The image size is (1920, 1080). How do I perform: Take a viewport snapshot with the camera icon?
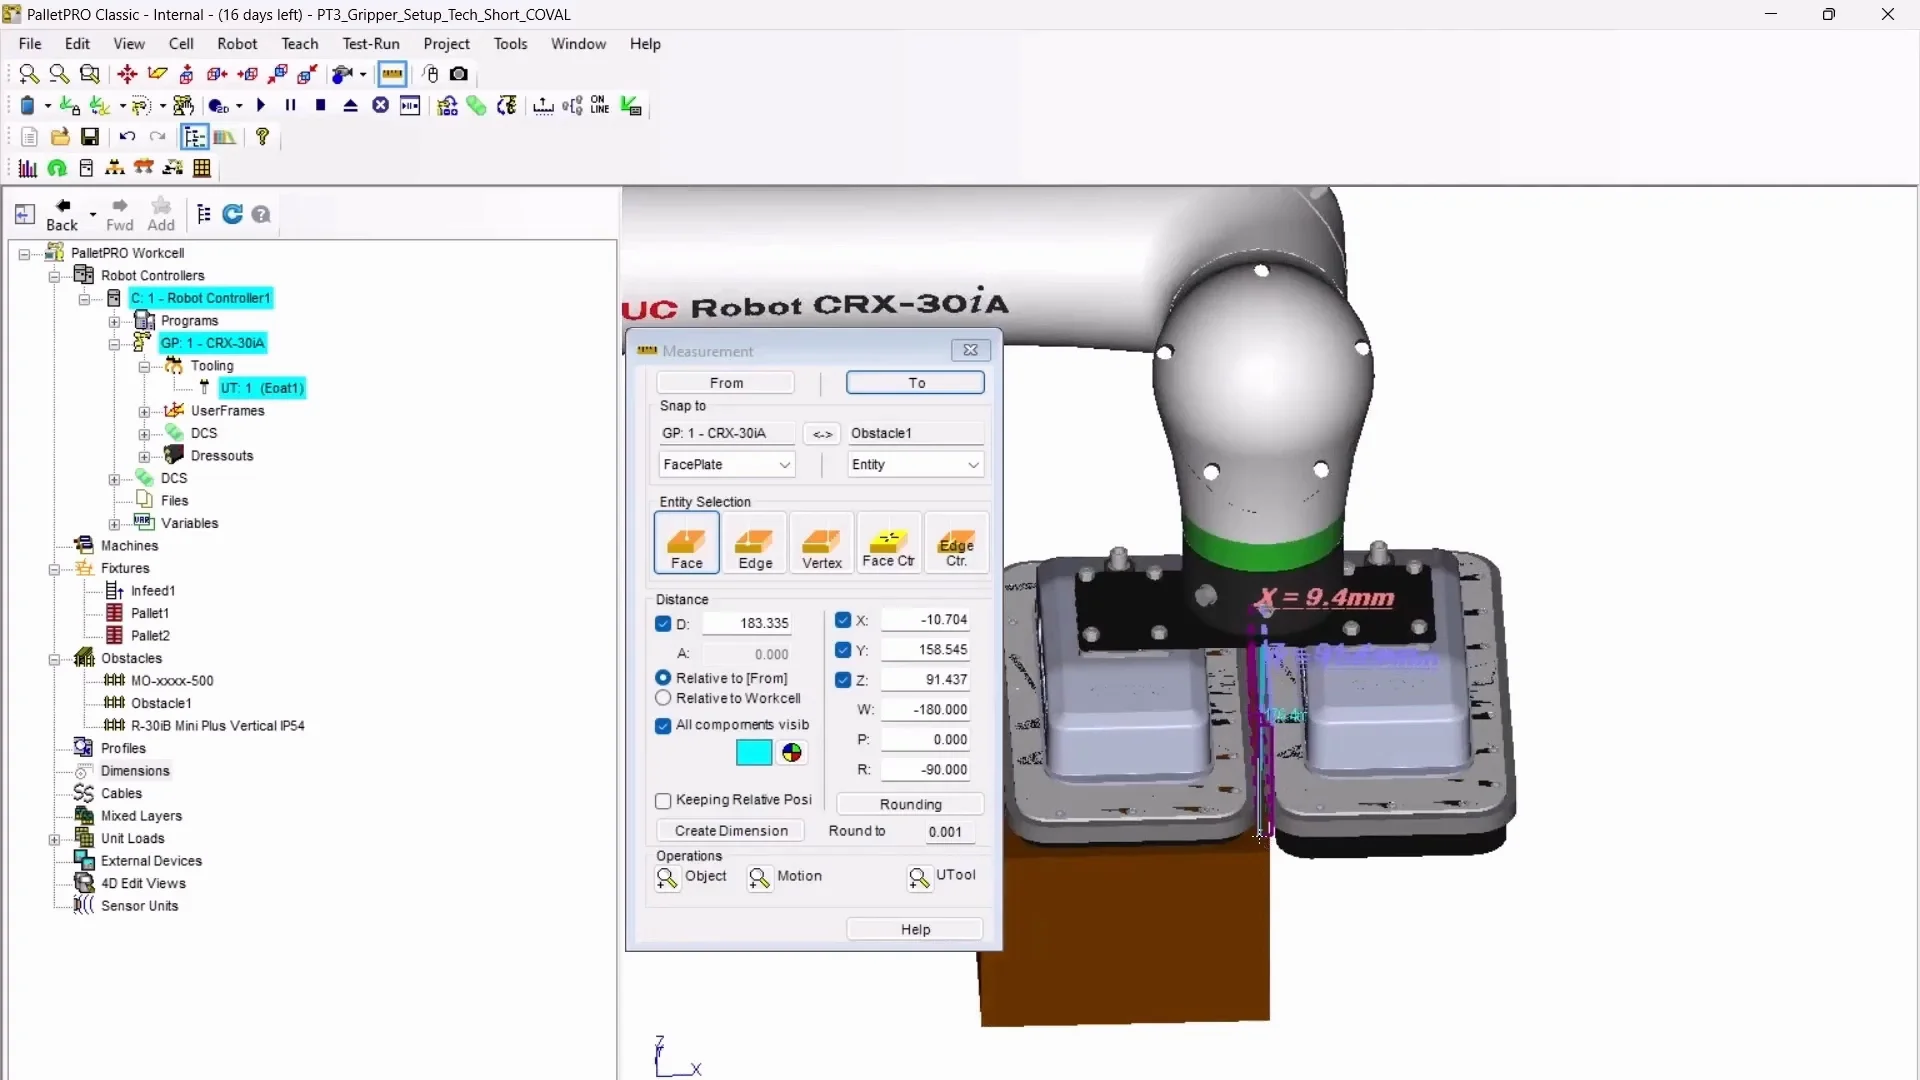[x=459, y=74]
